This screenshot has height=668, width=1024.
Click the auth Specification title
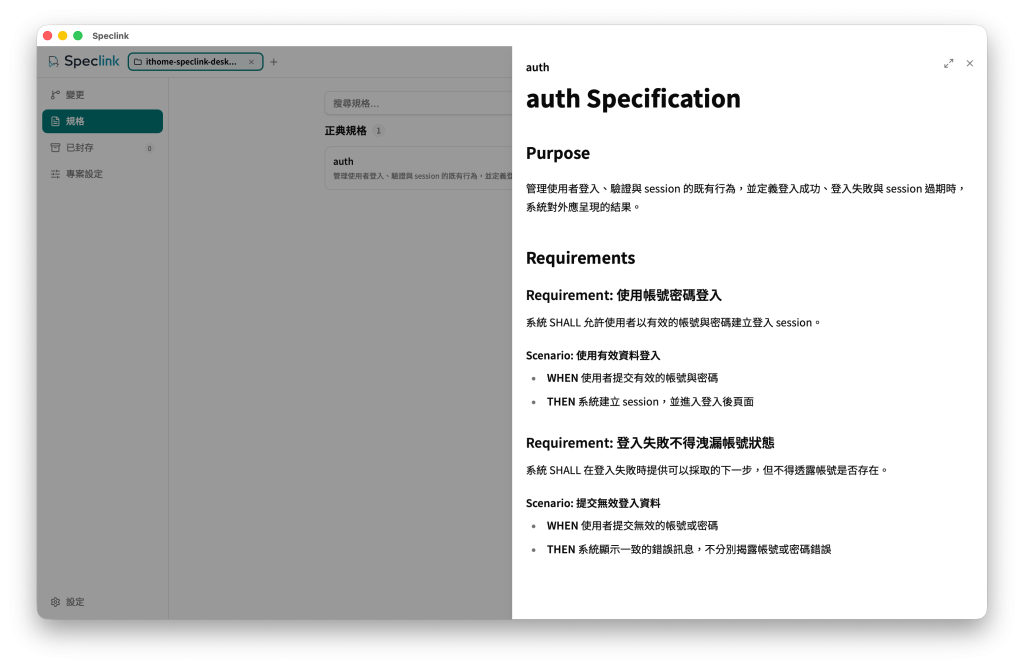633,99
